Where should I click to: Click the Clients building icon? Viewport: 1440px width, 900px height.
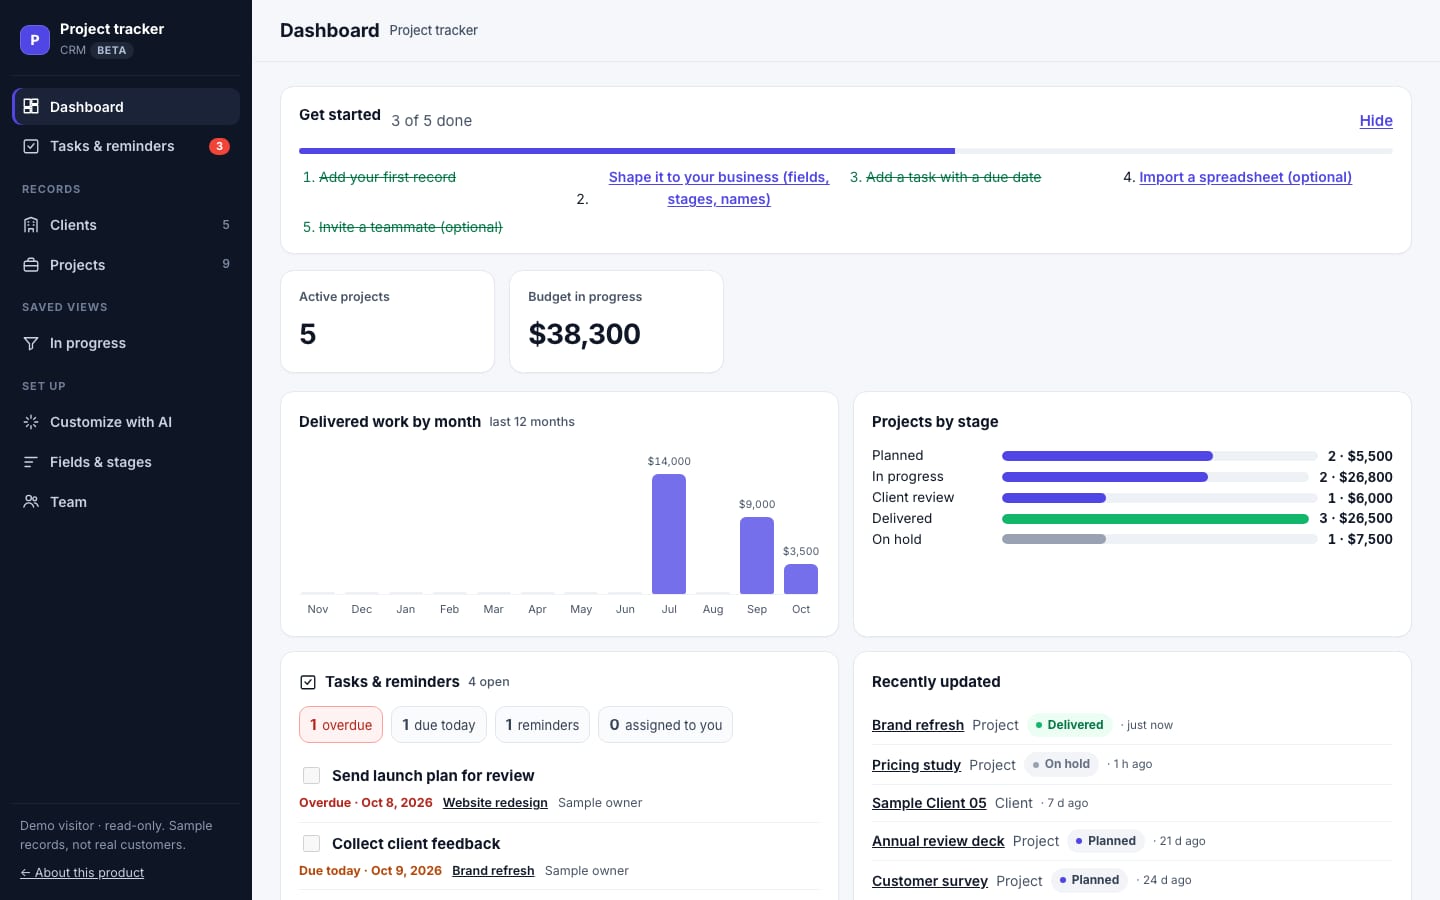[x=31, y=225]
